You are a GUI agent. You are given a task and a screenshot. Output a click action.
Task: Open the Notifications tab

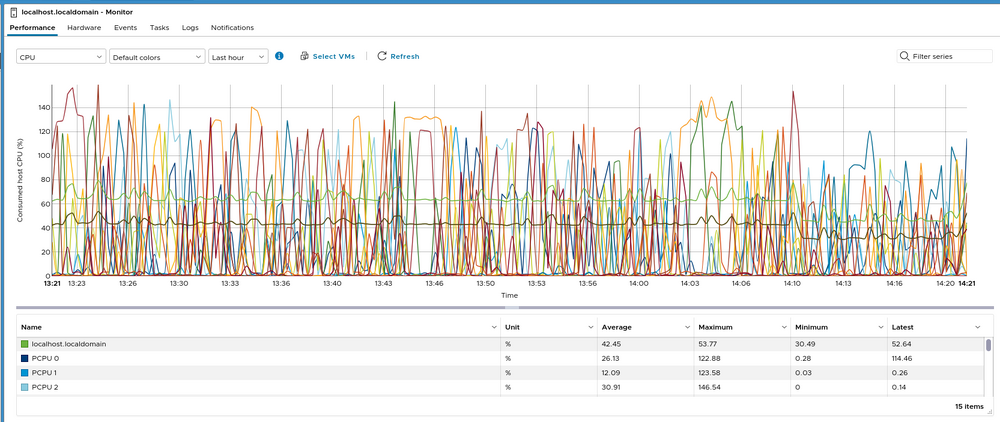tap(232, 28)
